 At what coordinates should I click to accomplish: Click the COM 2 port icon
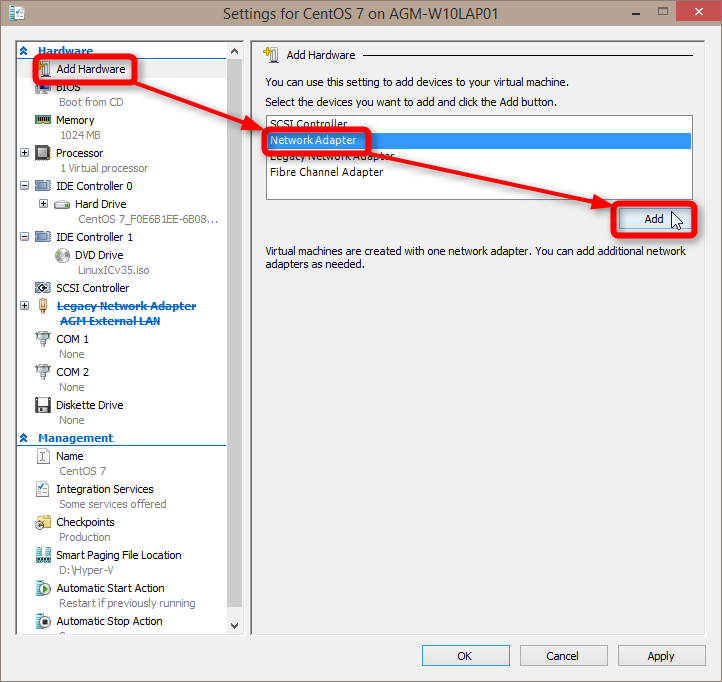coord(43,372)
